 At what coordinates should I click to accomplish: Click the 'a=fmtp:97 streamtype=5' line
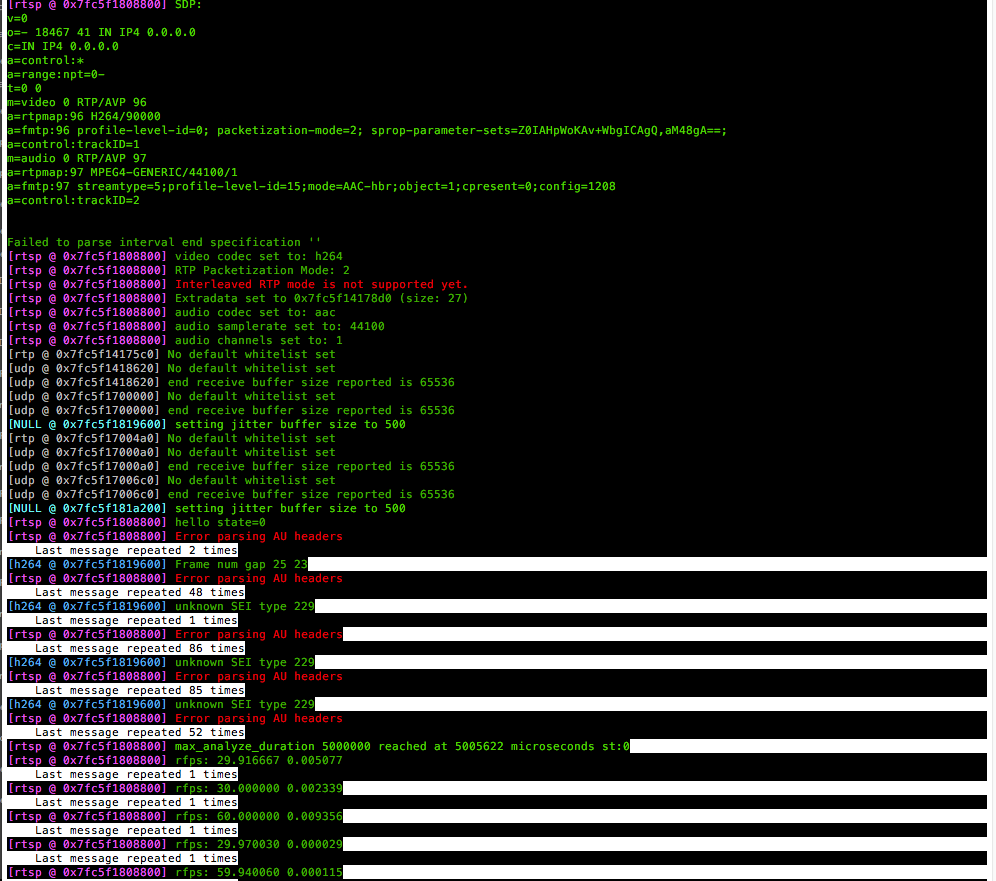pyautogui.click(x=311, y=186)
